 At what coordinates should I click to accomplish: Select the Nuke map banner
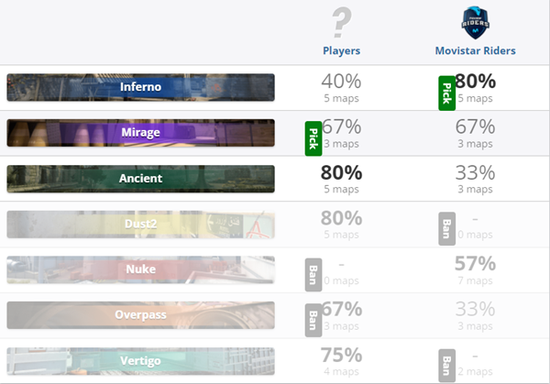141,269
